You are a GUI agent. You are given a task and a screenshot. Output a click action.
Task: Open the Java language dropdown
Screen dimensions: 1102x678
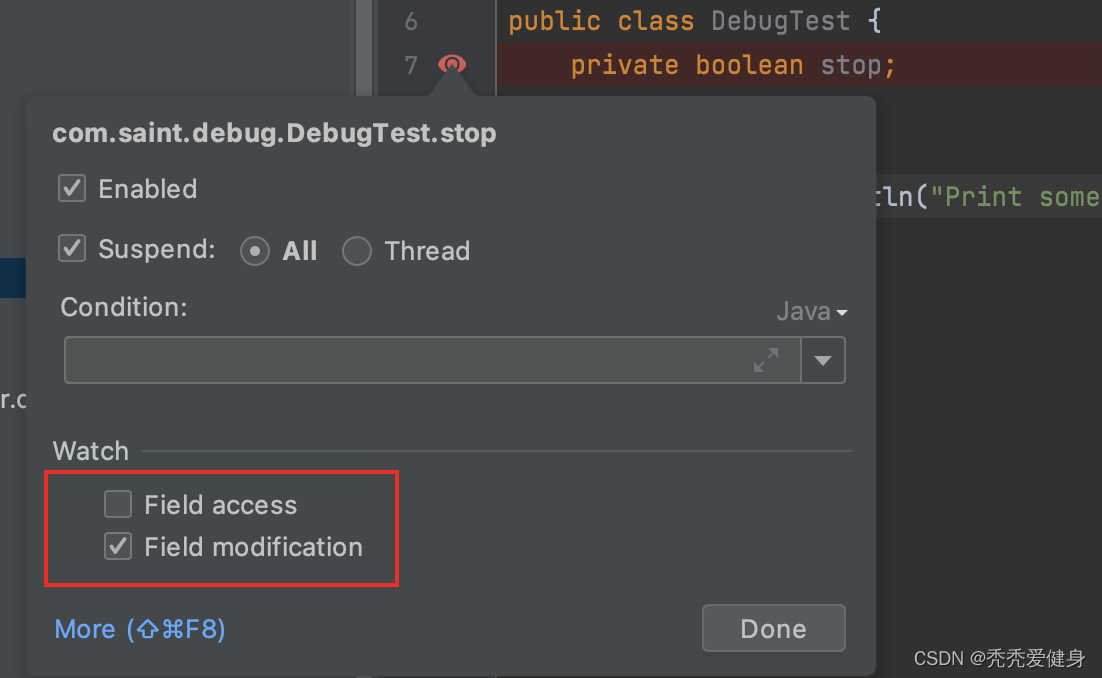pos(812,312)
